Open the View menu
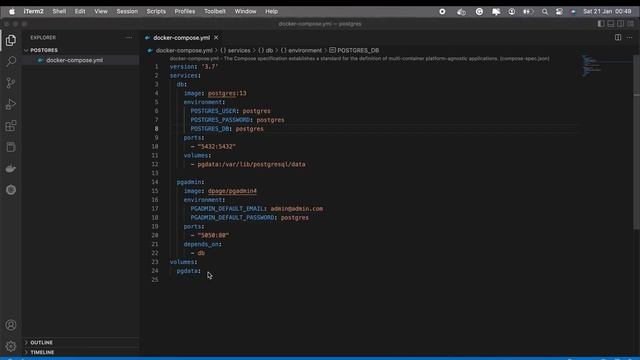 (x=101, y=11)
